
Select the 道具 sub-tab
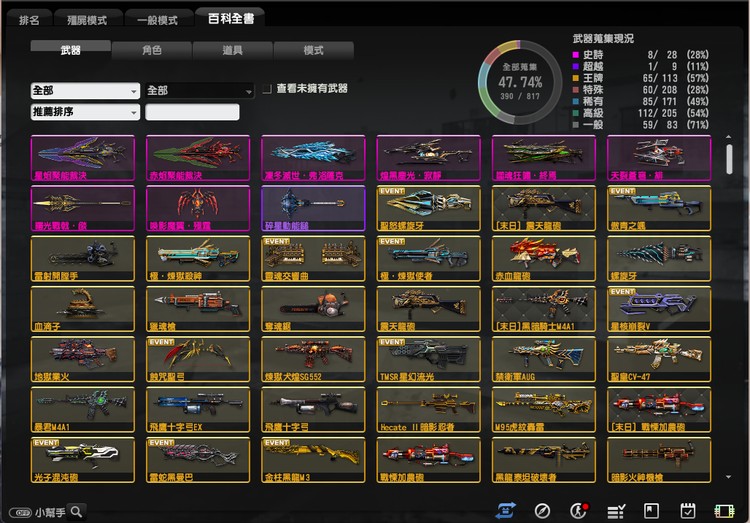[x=232, y=50]
